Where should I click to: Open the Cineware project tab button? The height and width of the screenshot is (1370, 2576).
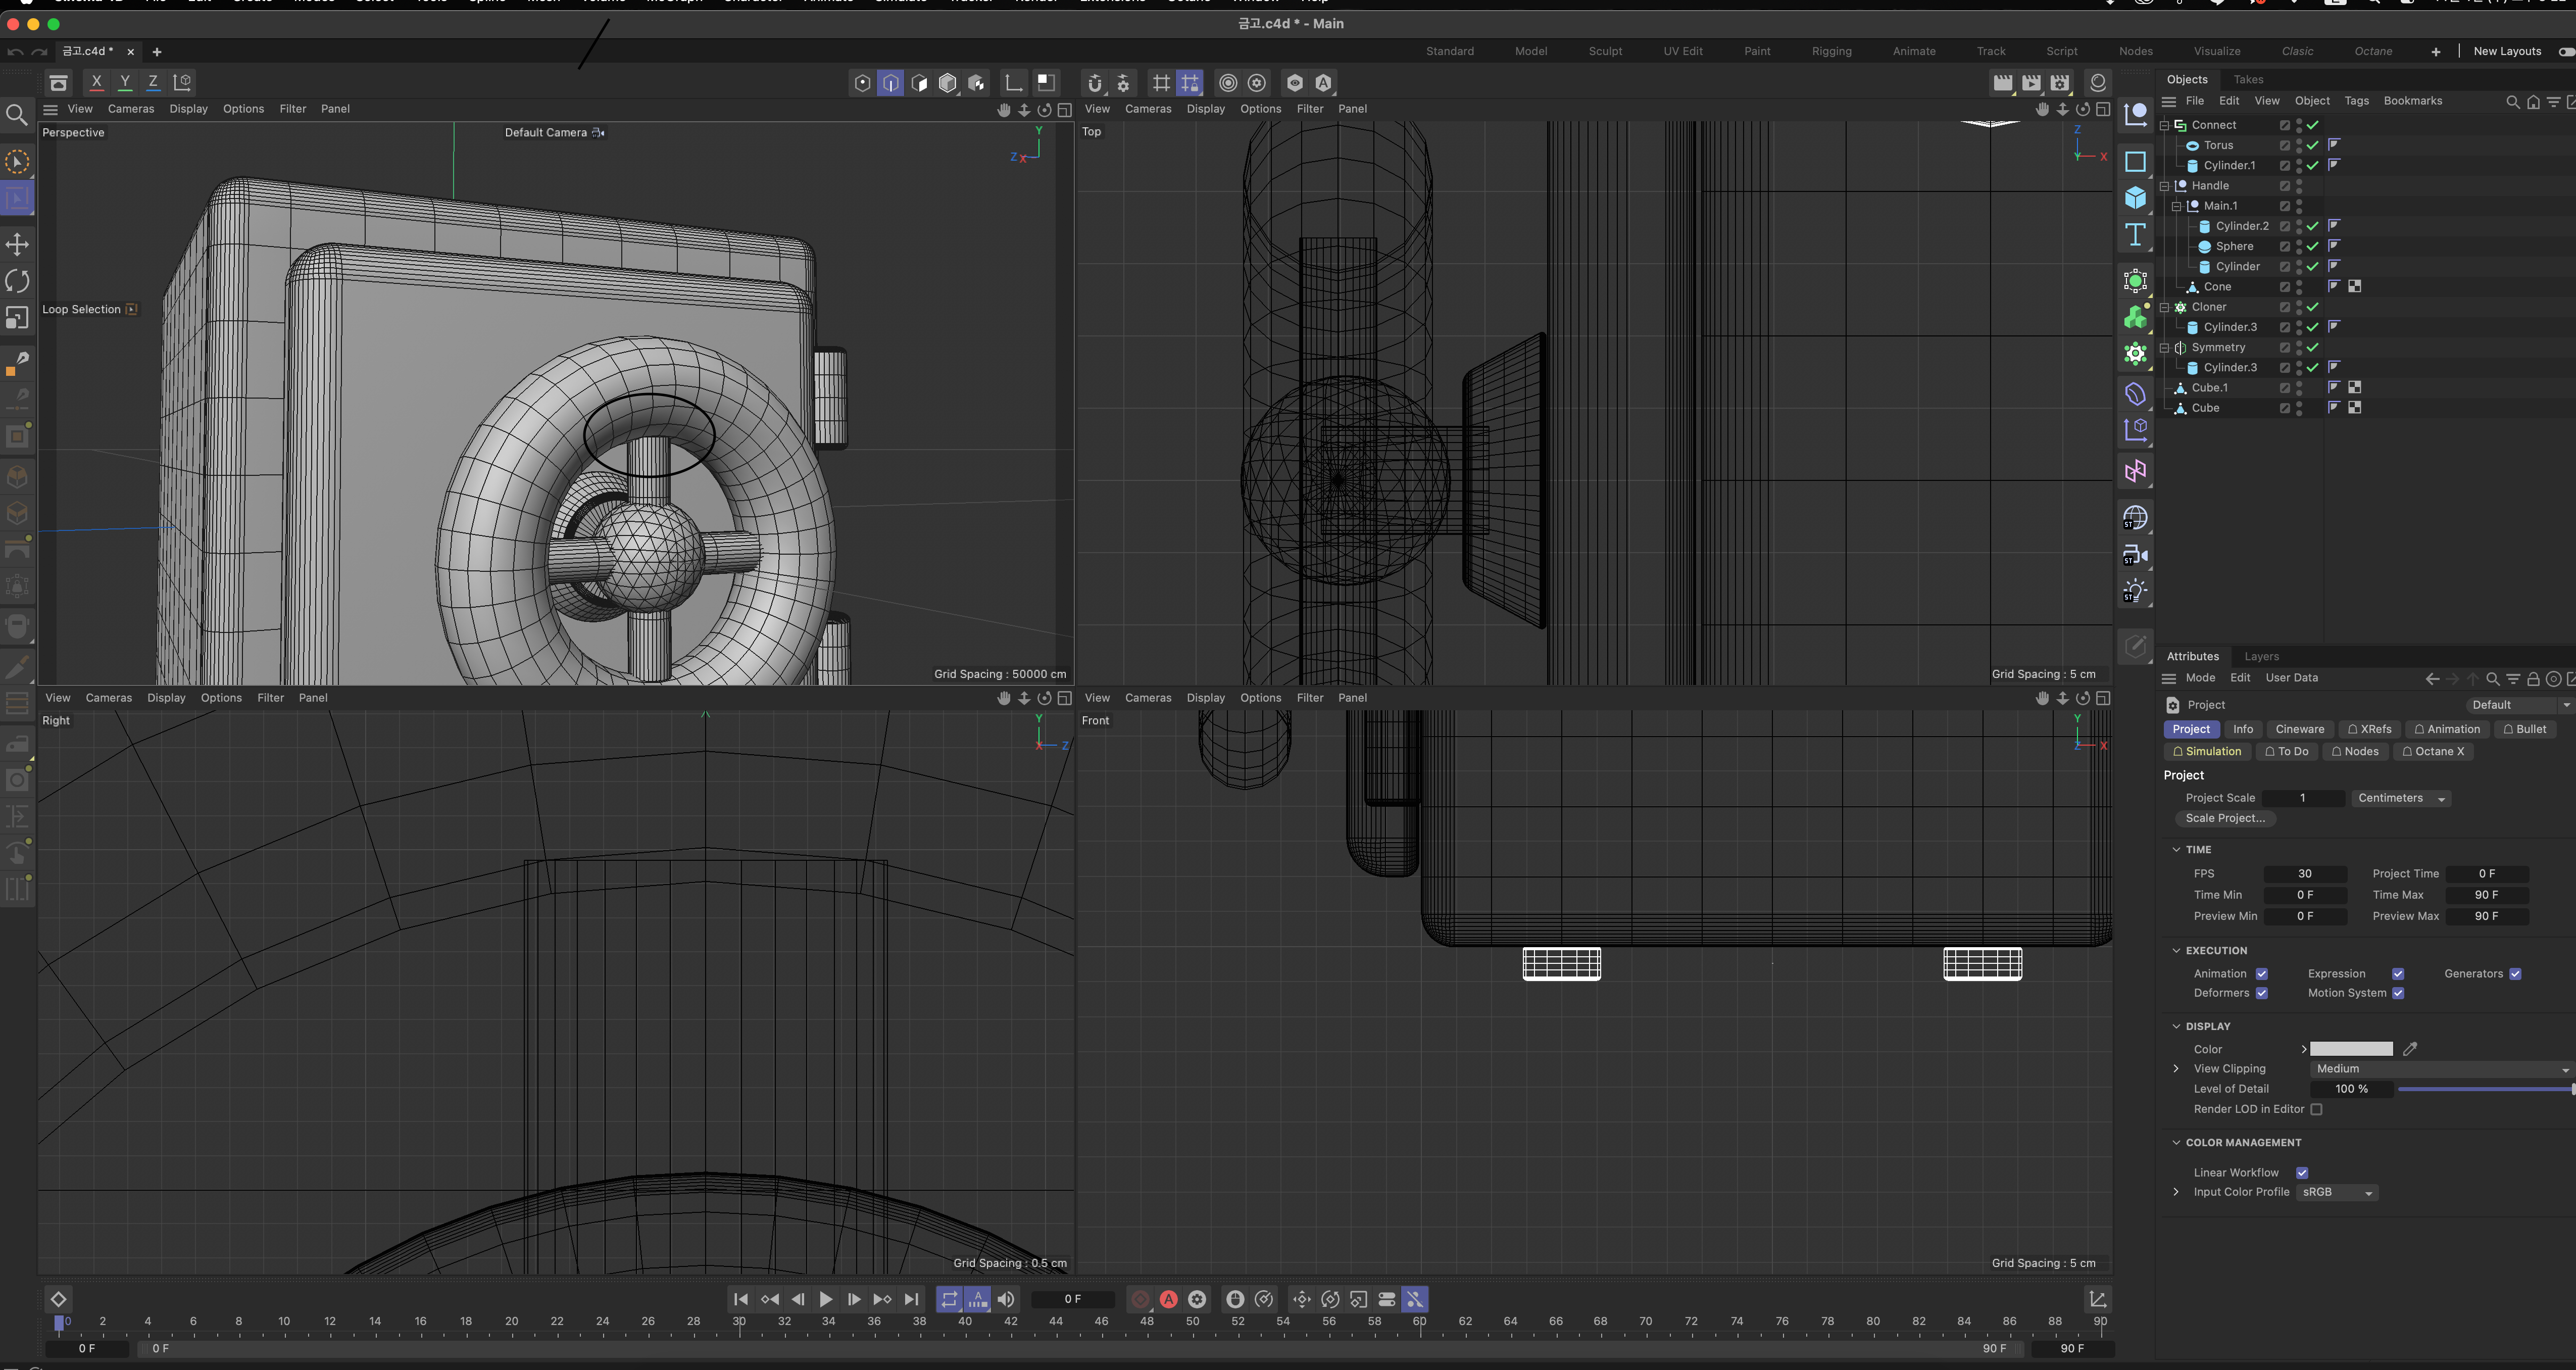(x=2299, y=729)
